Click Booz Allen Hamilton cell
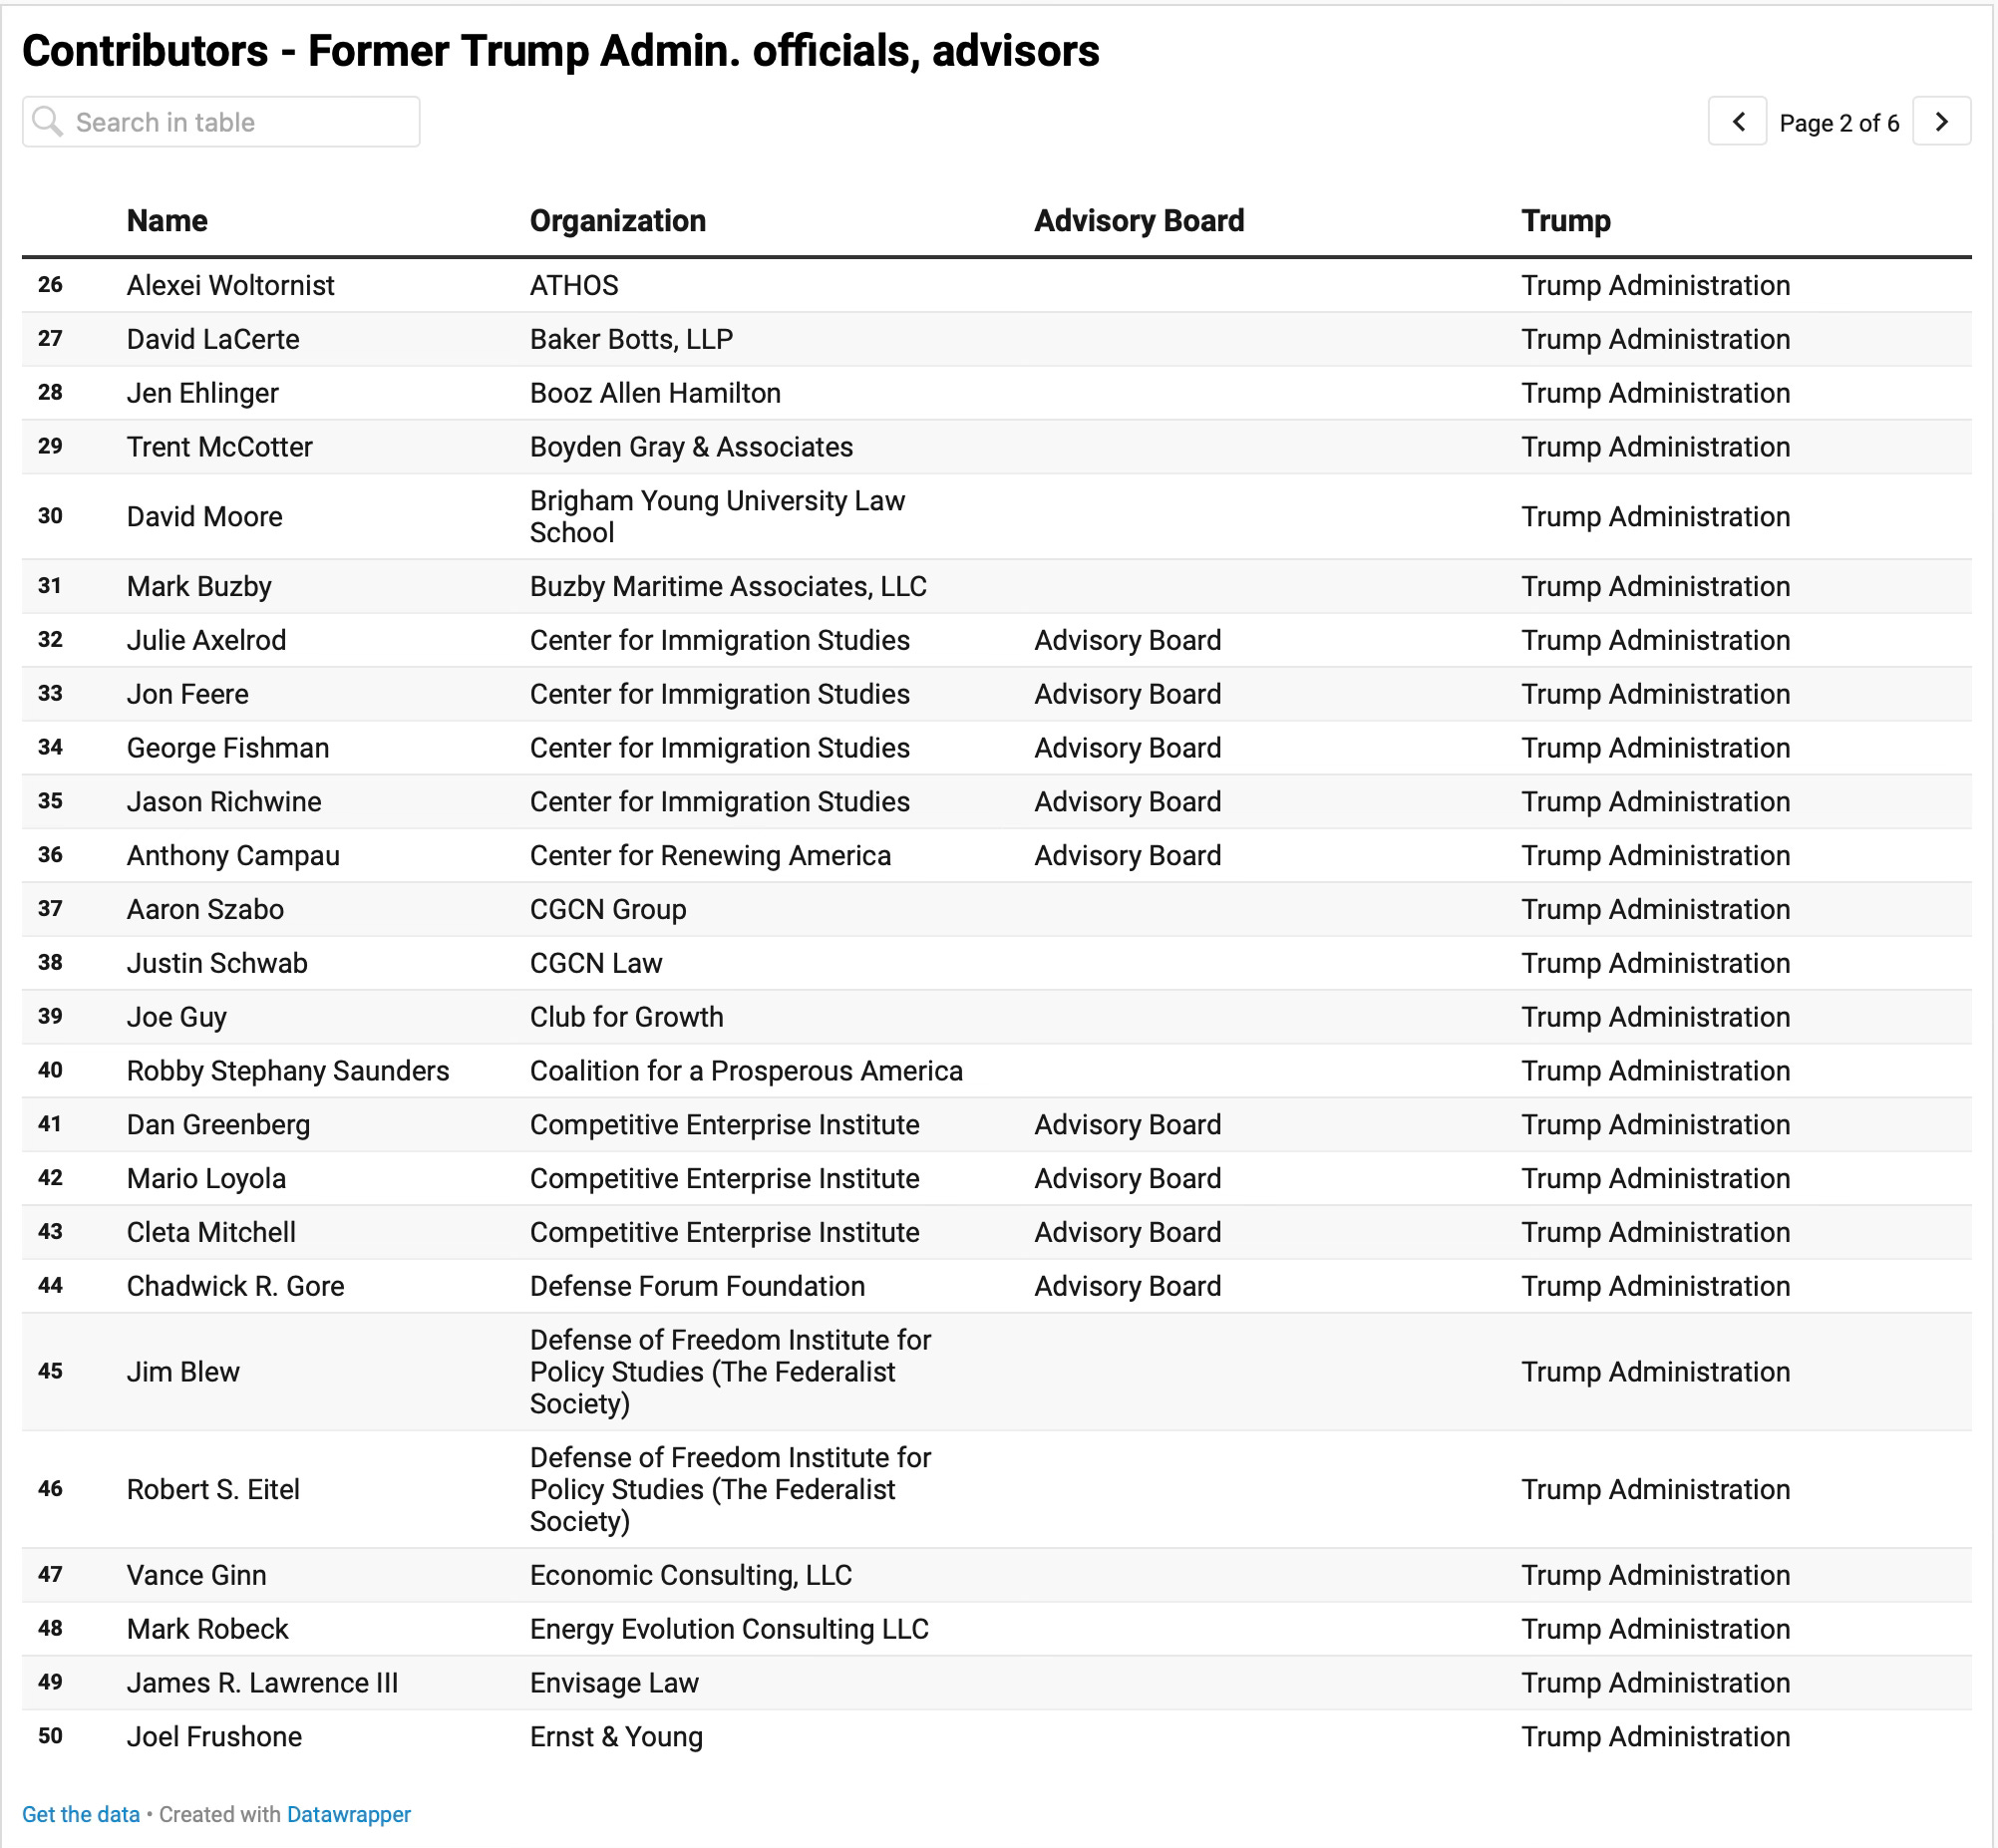Screen dimensions: 1998x1848 click(655, 394)
